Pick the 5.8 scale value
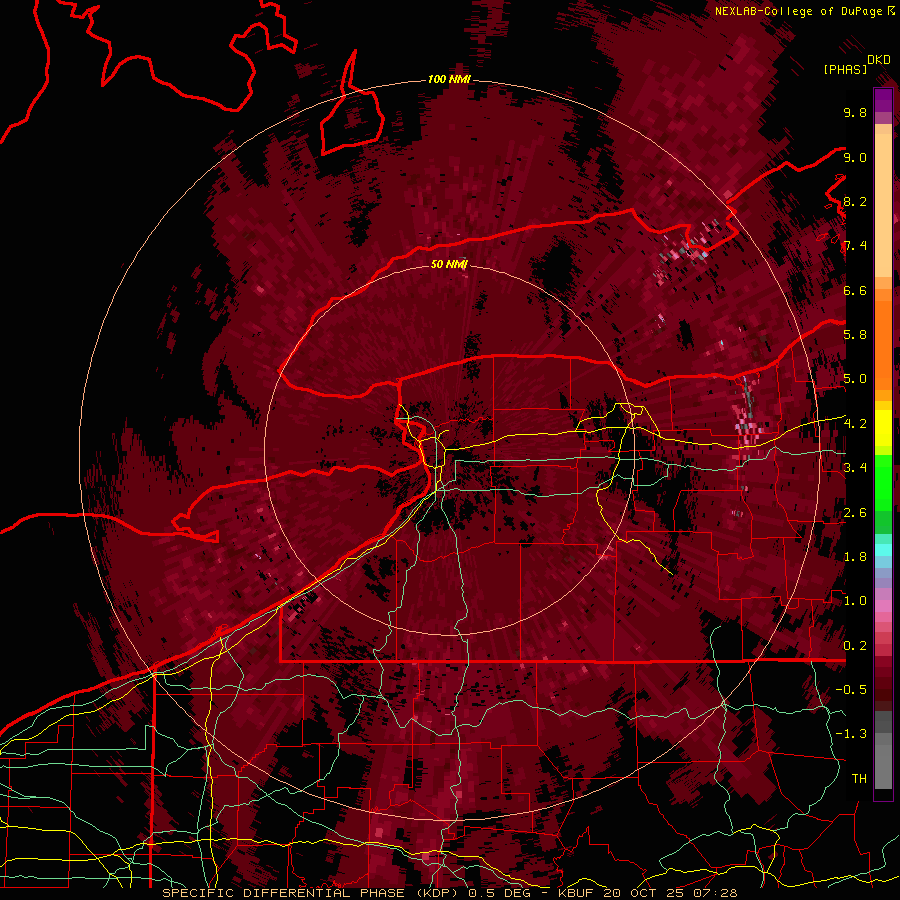 [x=855, y=335]
